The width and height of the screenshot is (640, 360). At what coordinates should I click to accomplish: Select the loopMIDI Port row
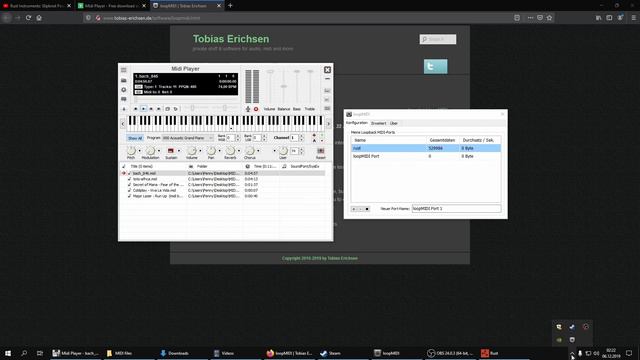tap(426, 156)
